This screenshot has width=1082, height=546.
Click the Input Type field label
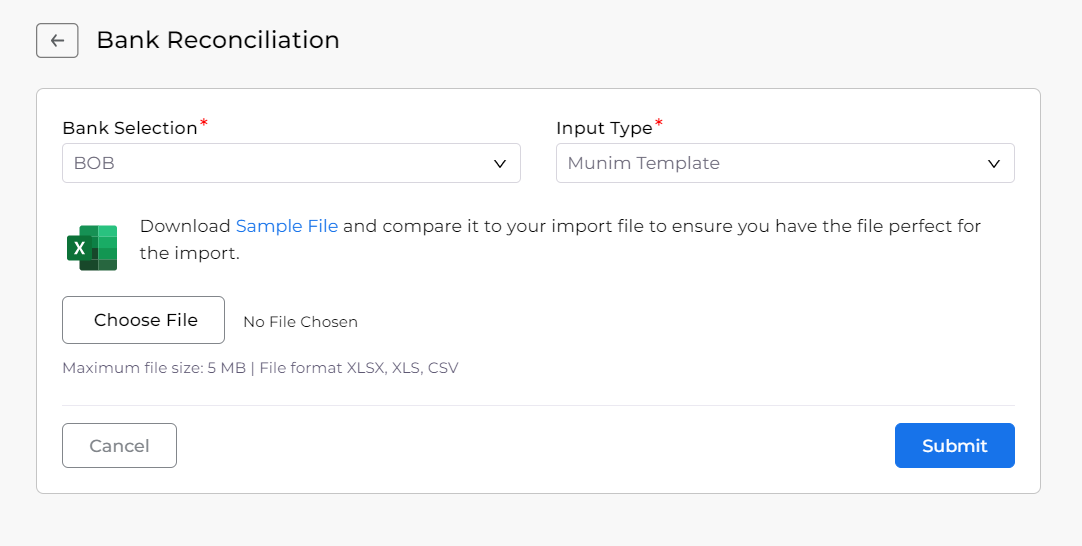[604, 128]
